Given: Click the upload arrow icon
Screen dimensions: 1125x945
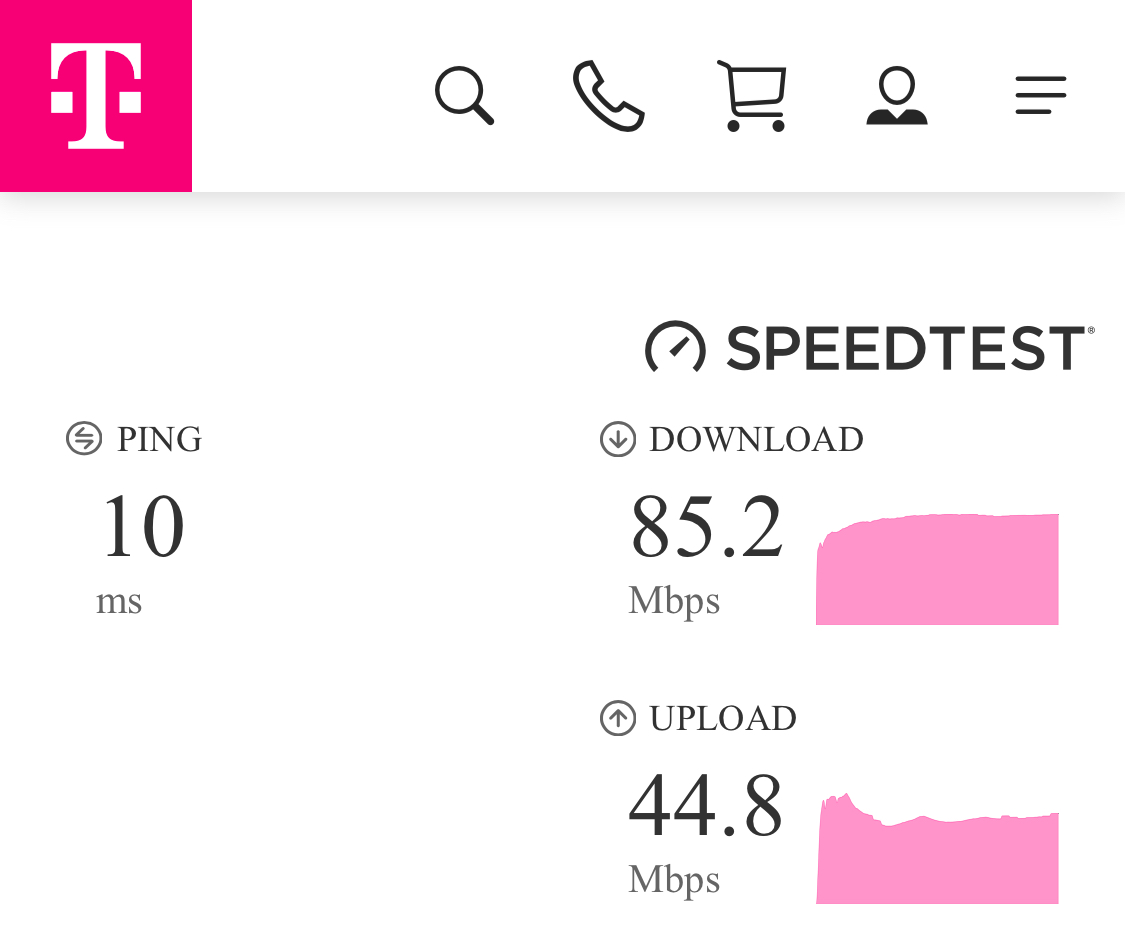Looking at the screenshot, I should click(618, 718).
